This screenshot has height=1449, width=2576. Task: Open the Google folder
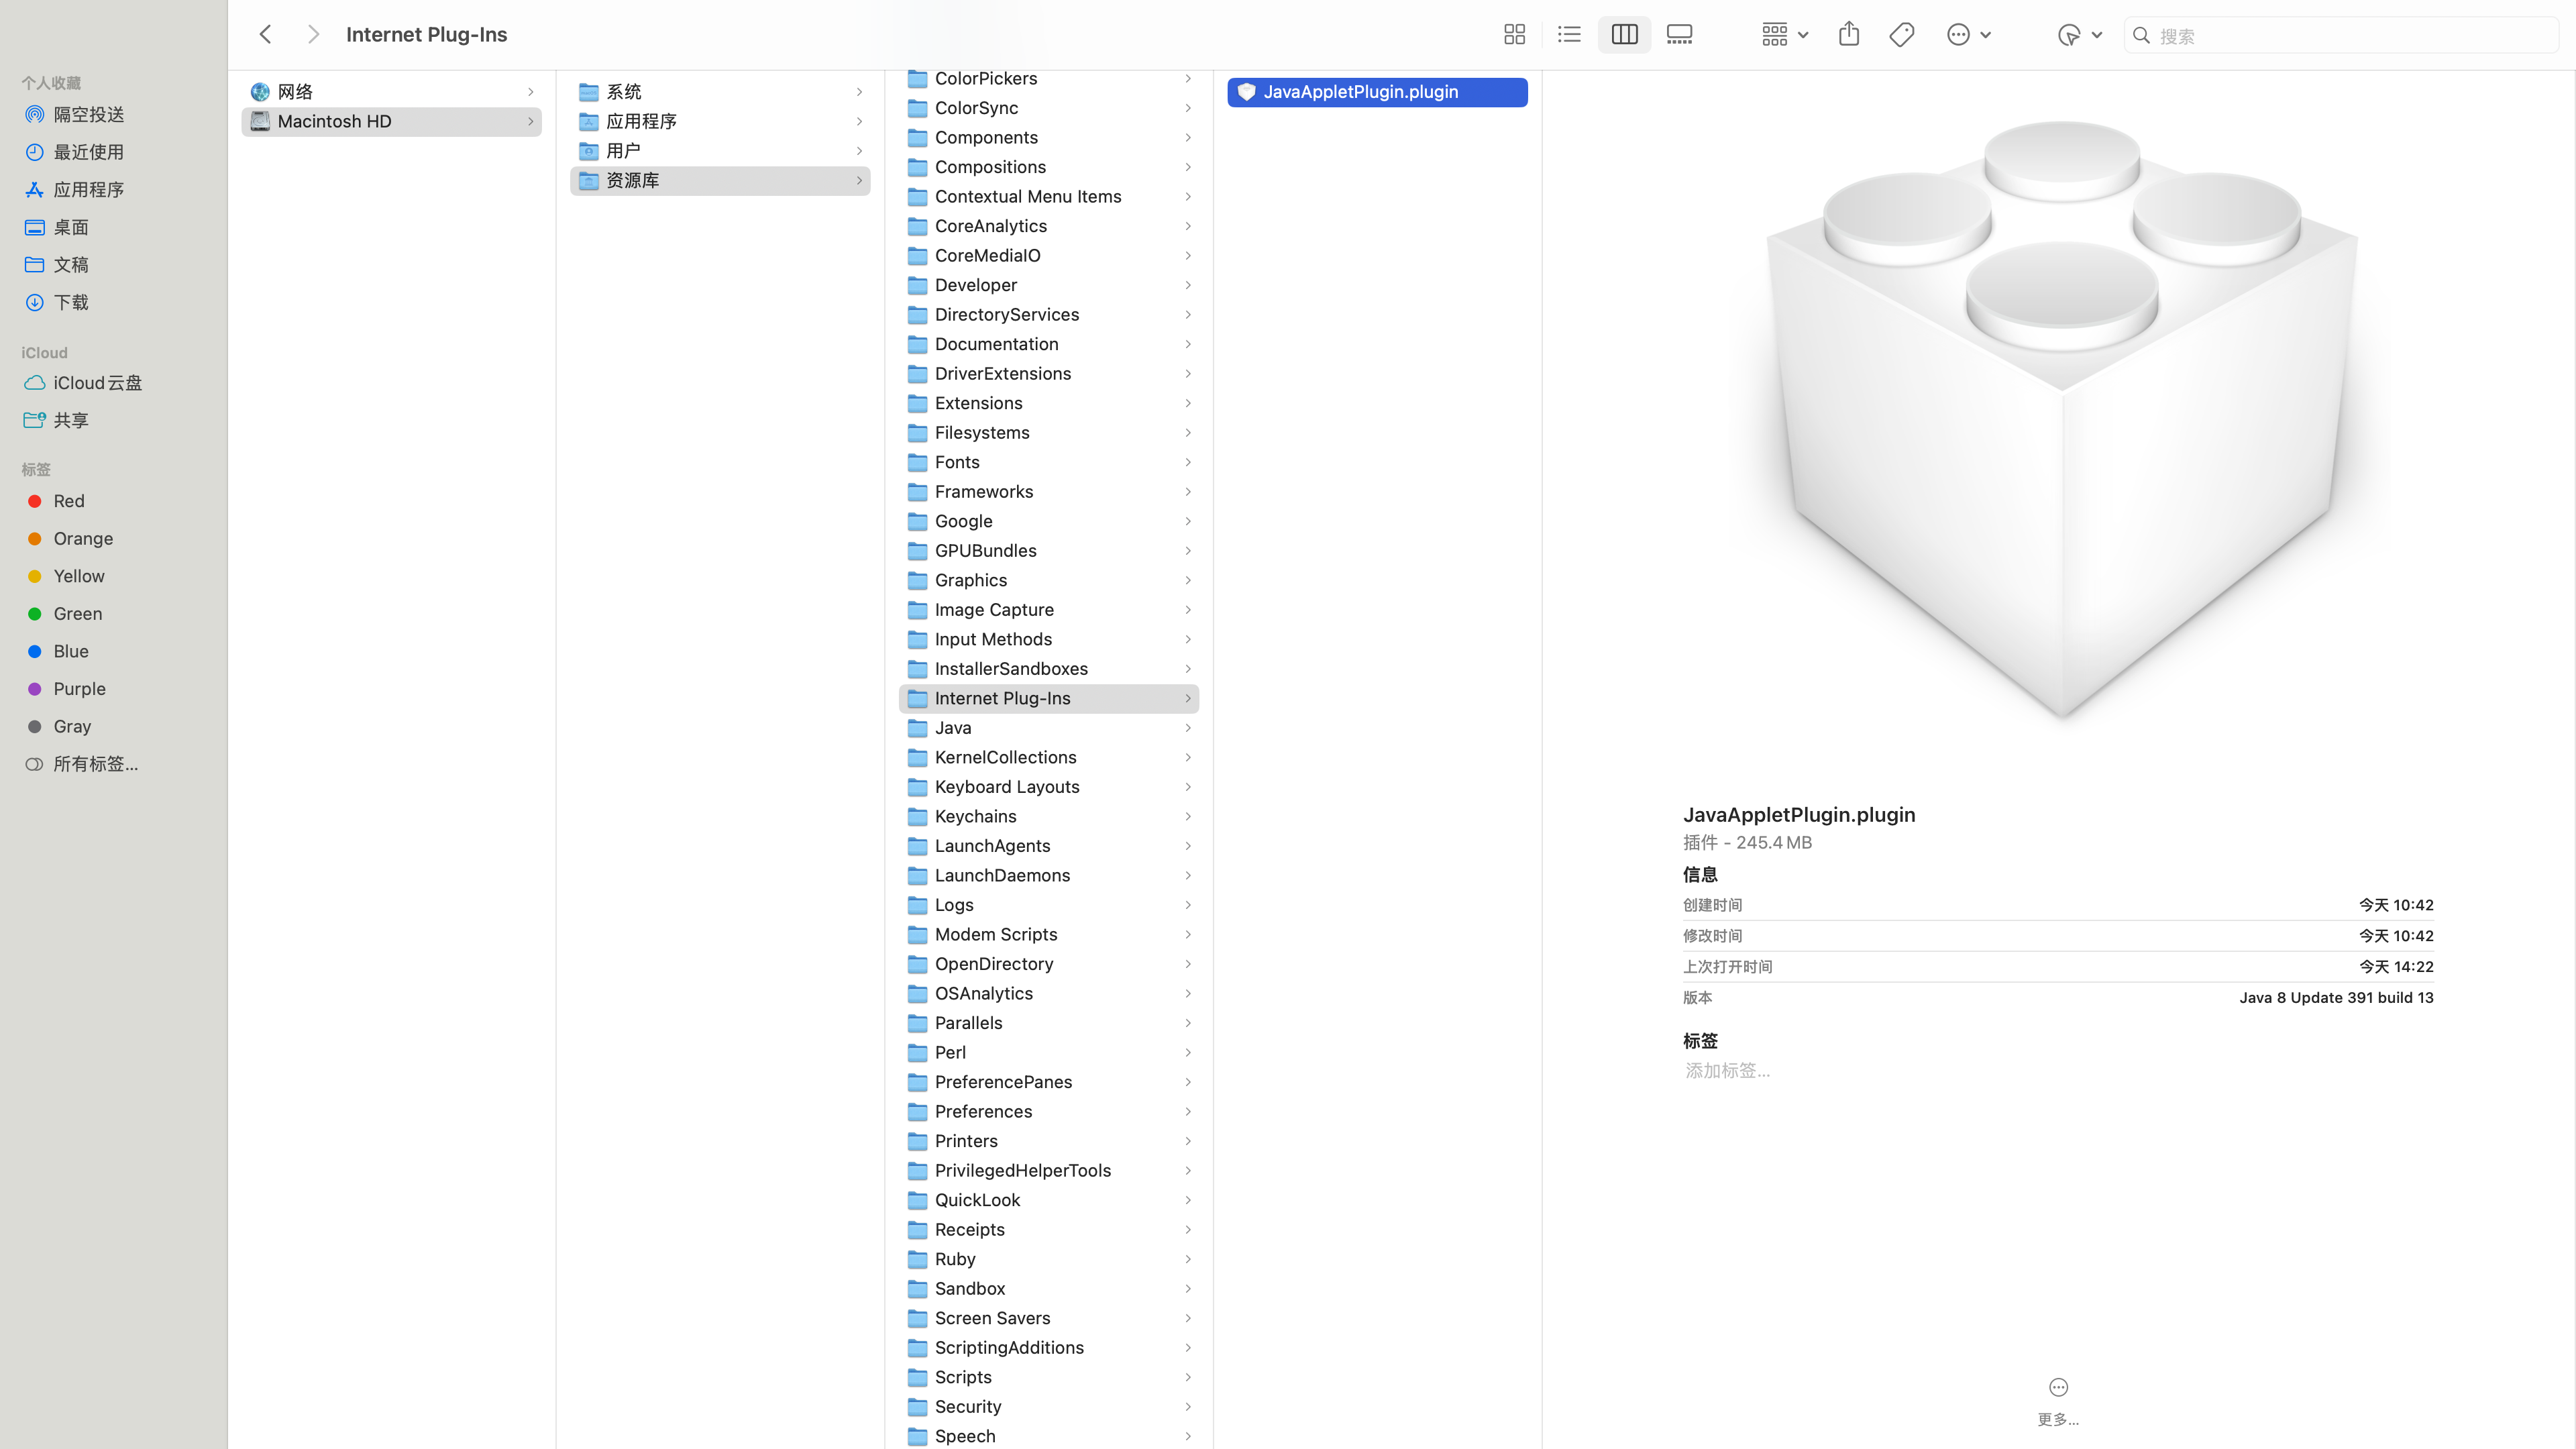pyautogui.click(x=1049, y=521)
